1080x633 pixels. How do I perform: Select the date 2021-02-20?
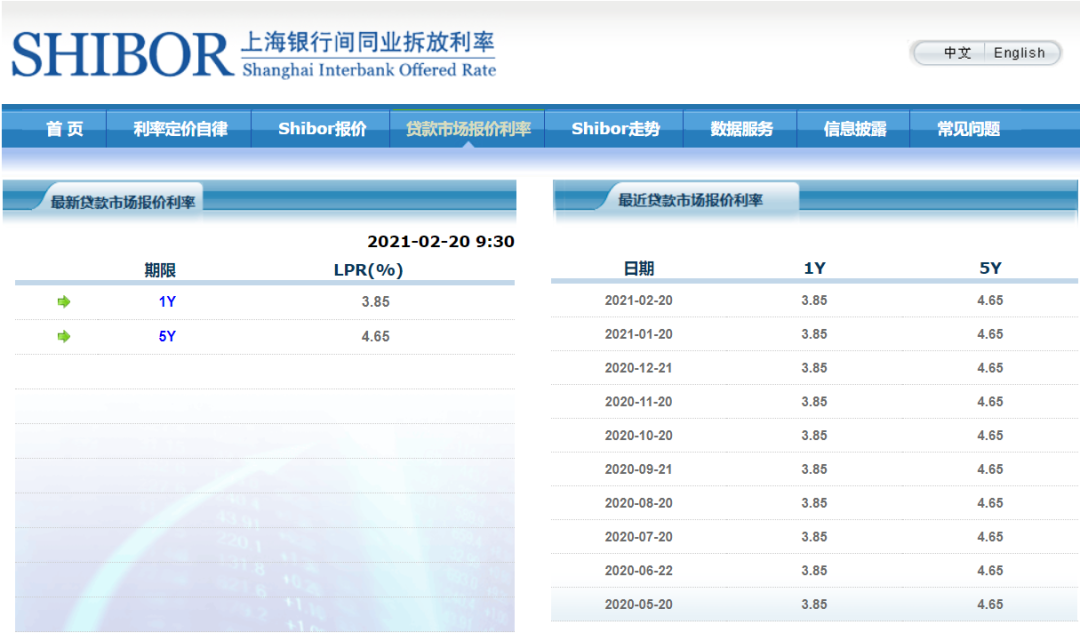tap(638, 300)
